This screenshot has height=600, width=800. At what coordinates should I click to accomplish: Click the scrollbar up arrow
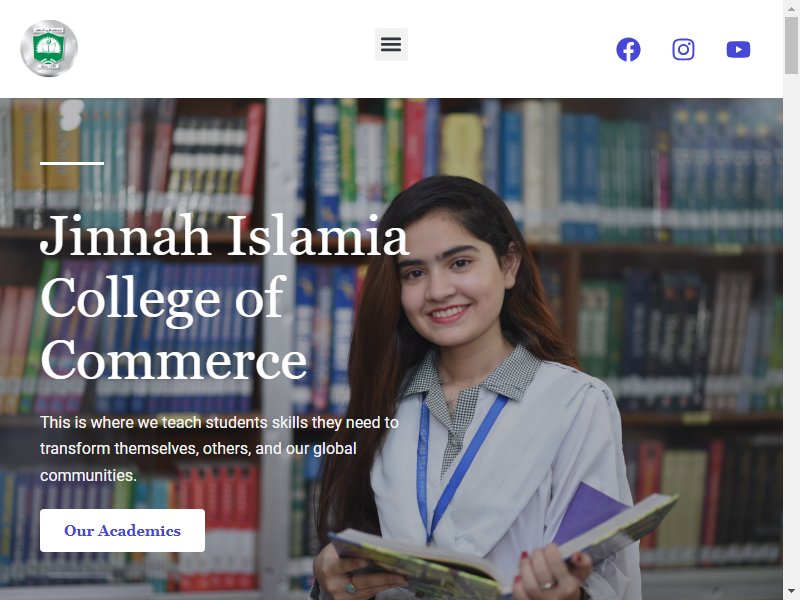click(x=791, y=8)
